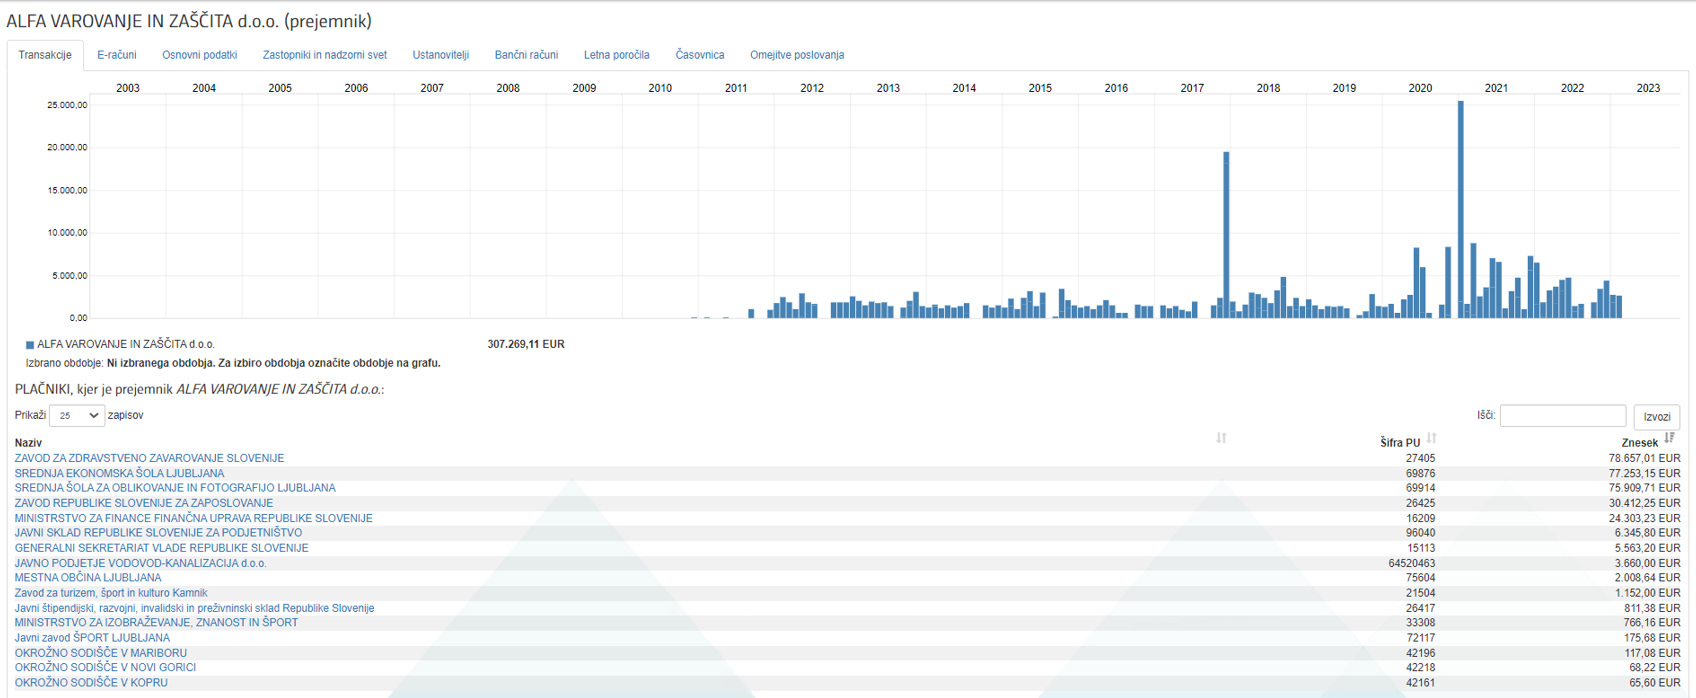1696x698 pixels.
Task: Sort by Šifra PU column icon
Action: (x=1431, y=438)
